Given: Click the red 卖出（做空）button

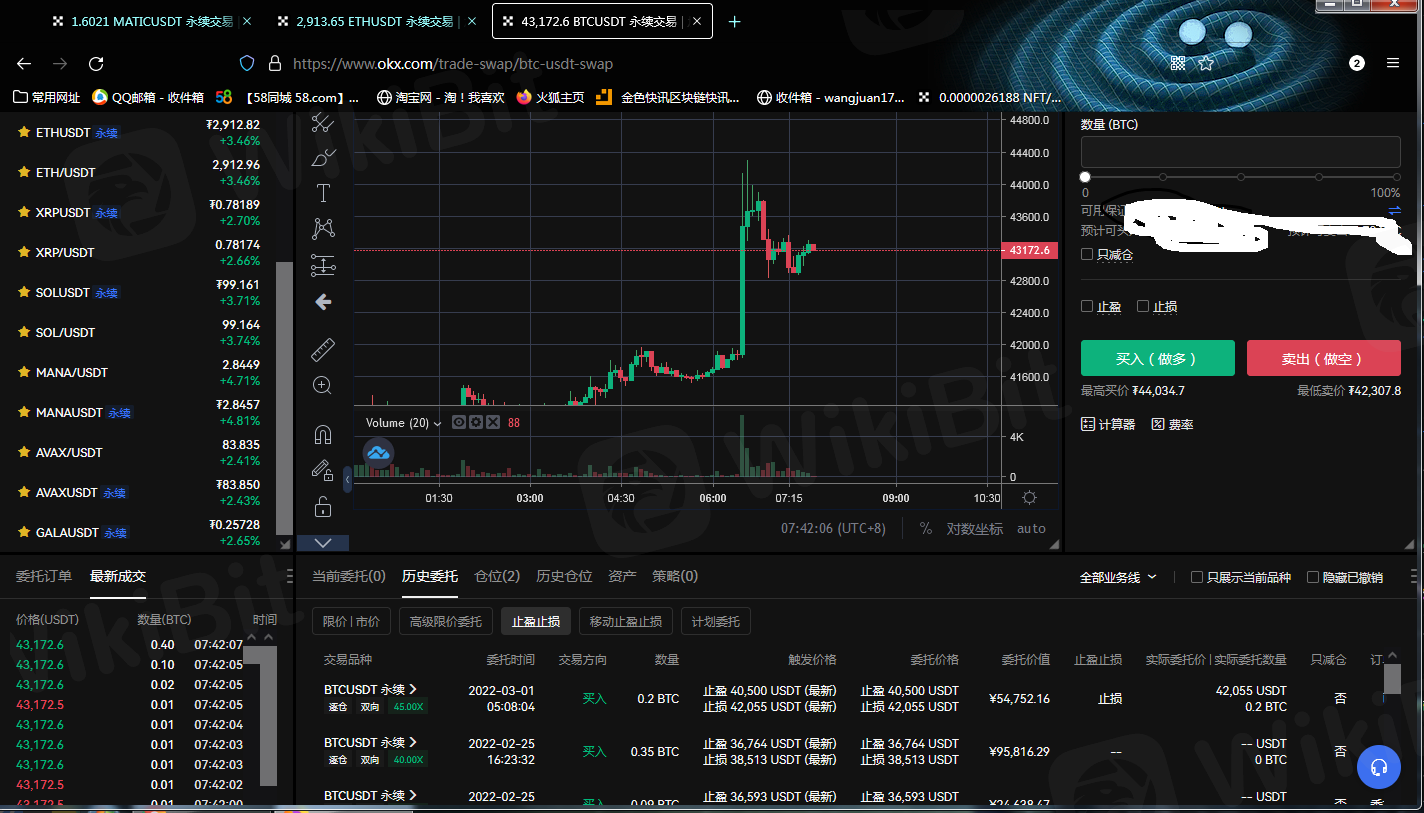Looking at the screenshot, I should 1323,358.
